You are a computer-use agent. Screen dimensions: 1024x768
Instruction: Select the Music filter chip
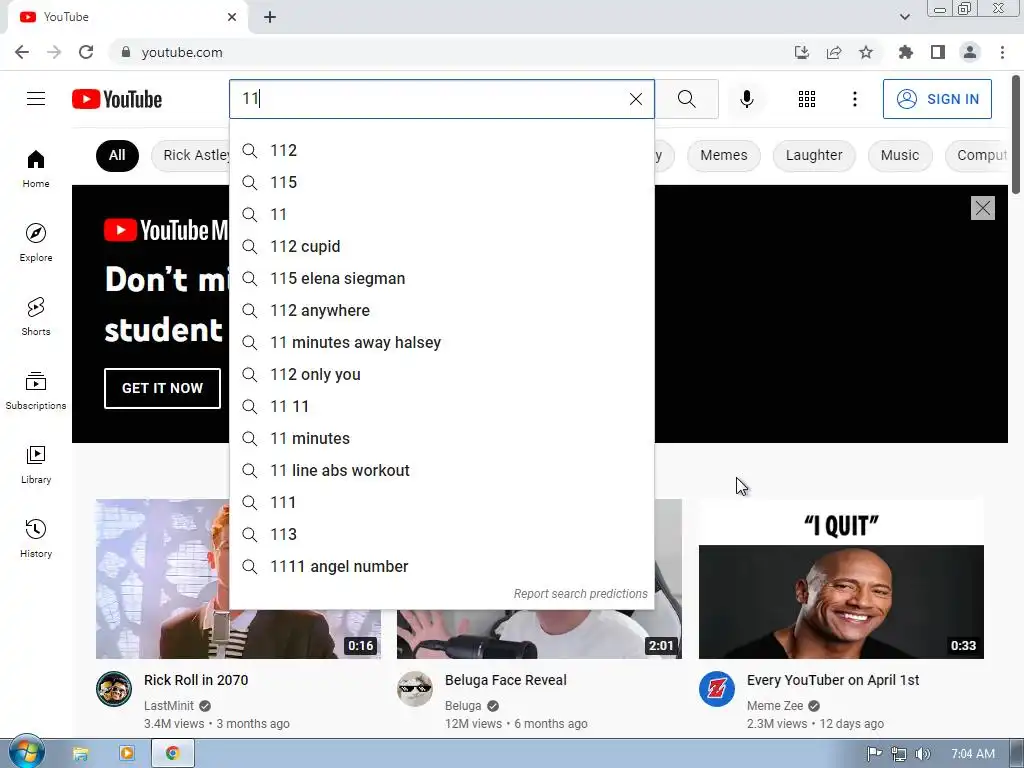[899, 155]
